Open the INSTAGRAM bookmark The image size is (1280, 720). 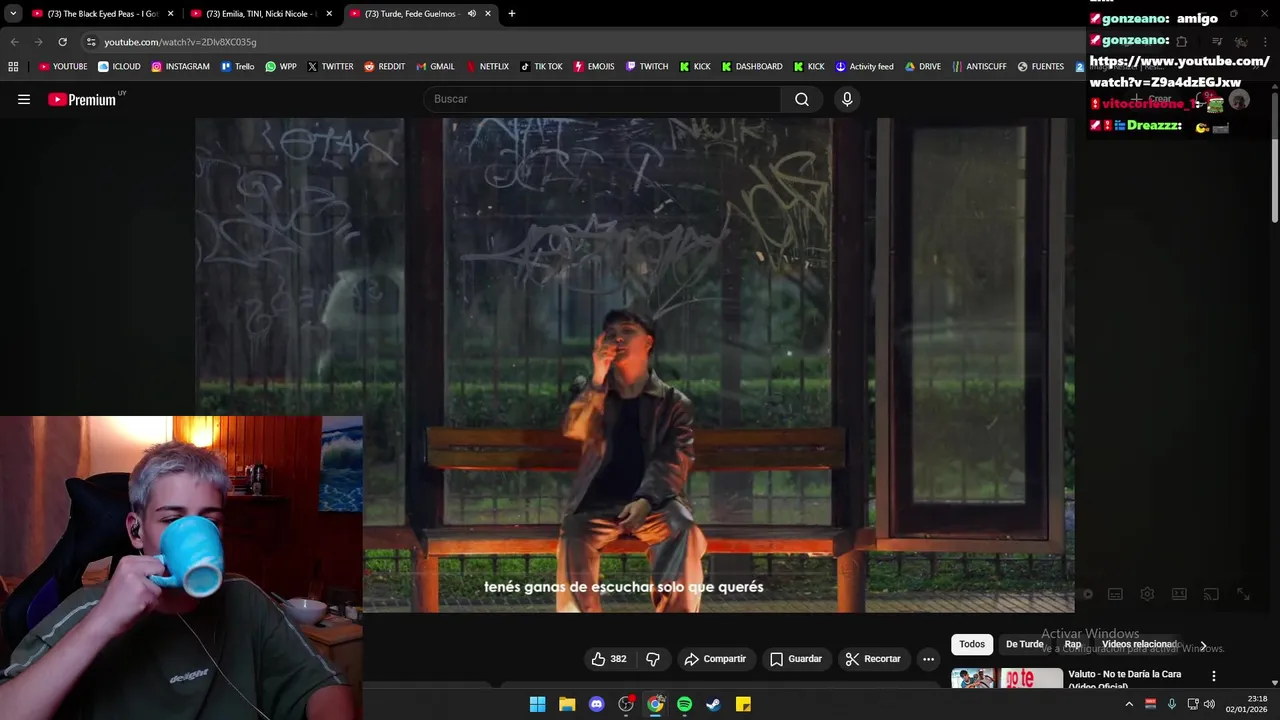pos(180,67)
